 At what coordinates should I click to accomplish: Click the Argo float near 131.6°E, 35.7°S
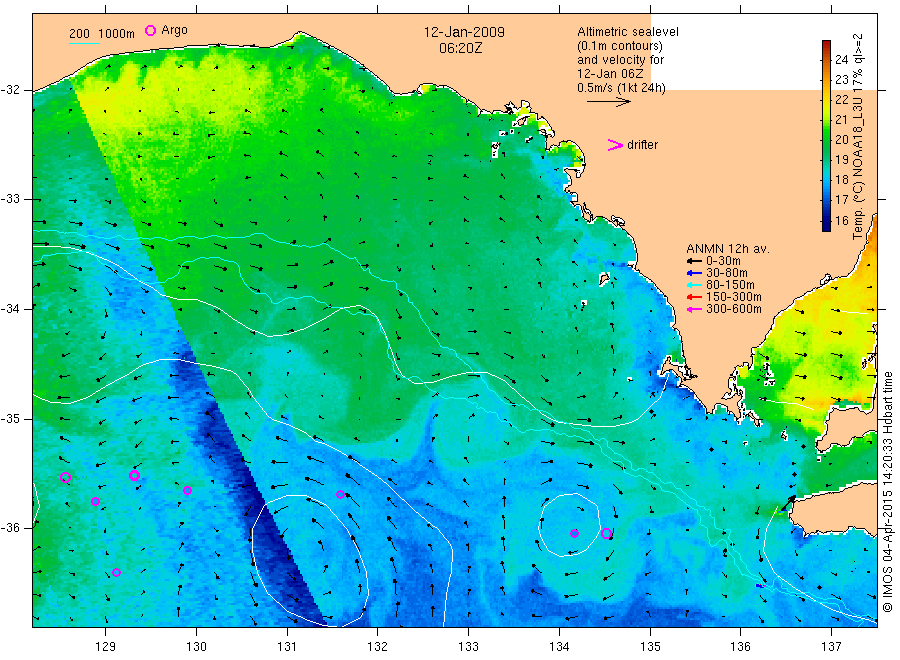(x=340, y=494)
